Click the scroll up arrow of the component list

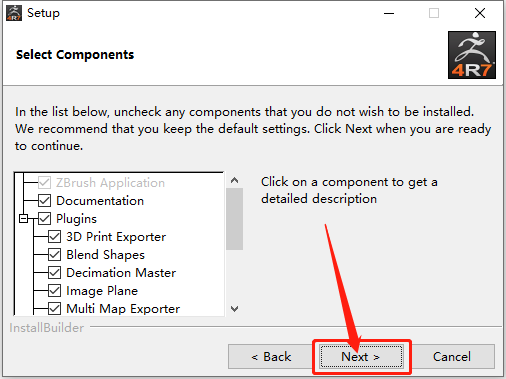(234, 180)
